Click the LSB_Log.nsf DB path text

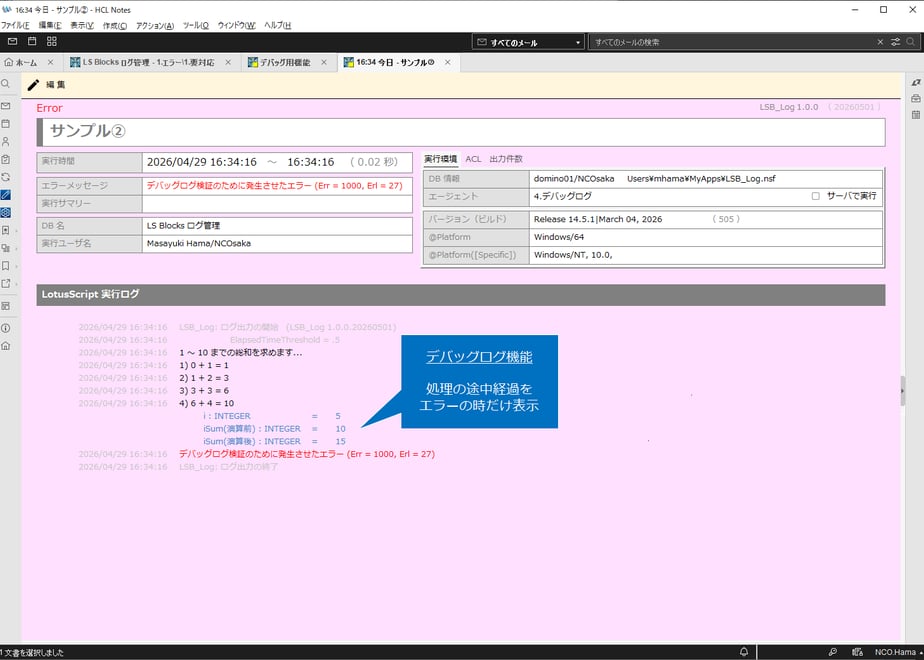(701, 179)
